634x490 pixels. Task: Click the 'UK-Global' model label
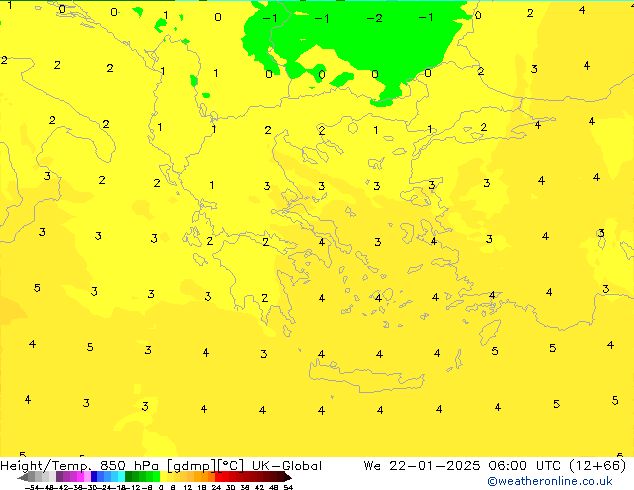[x=287, y=466]
